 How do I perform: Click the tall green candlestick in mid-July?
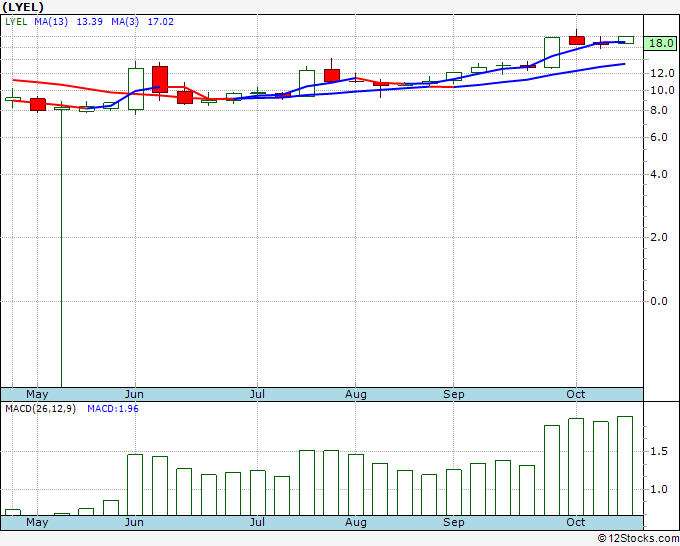click(x=307, y=83)
